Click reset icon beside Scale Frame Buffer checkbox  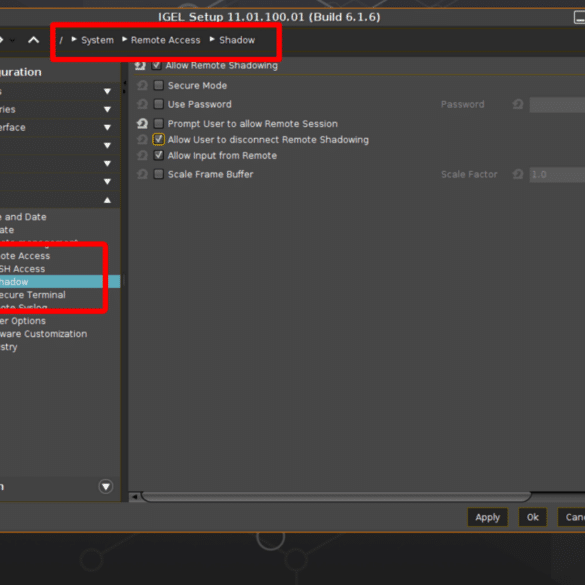pyautogui.click(x=142, y=174)
